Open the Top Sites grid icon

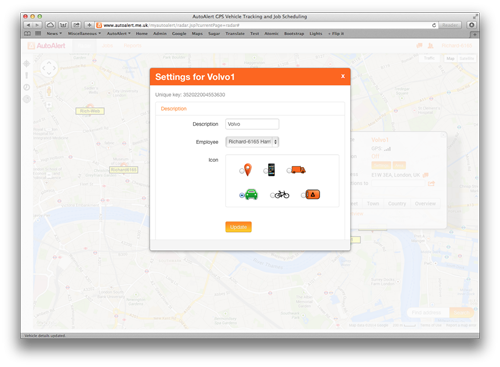coord(38,33)
